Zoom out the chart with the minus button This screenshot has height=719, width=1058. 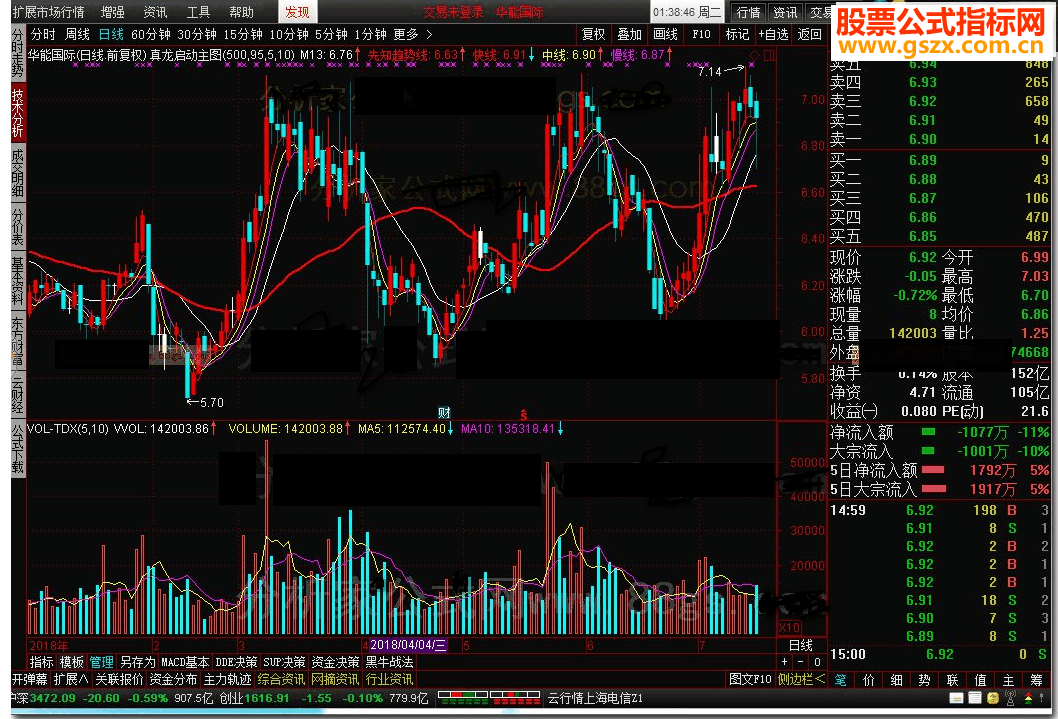[801, 662]
